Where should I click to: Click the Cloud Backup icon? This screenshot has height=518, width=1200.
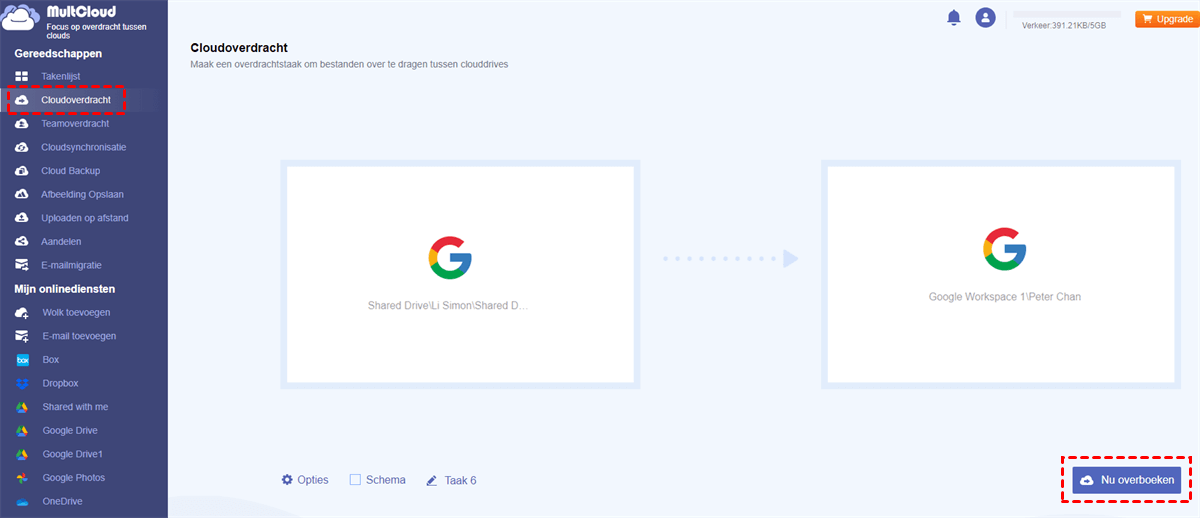(22, 171)
